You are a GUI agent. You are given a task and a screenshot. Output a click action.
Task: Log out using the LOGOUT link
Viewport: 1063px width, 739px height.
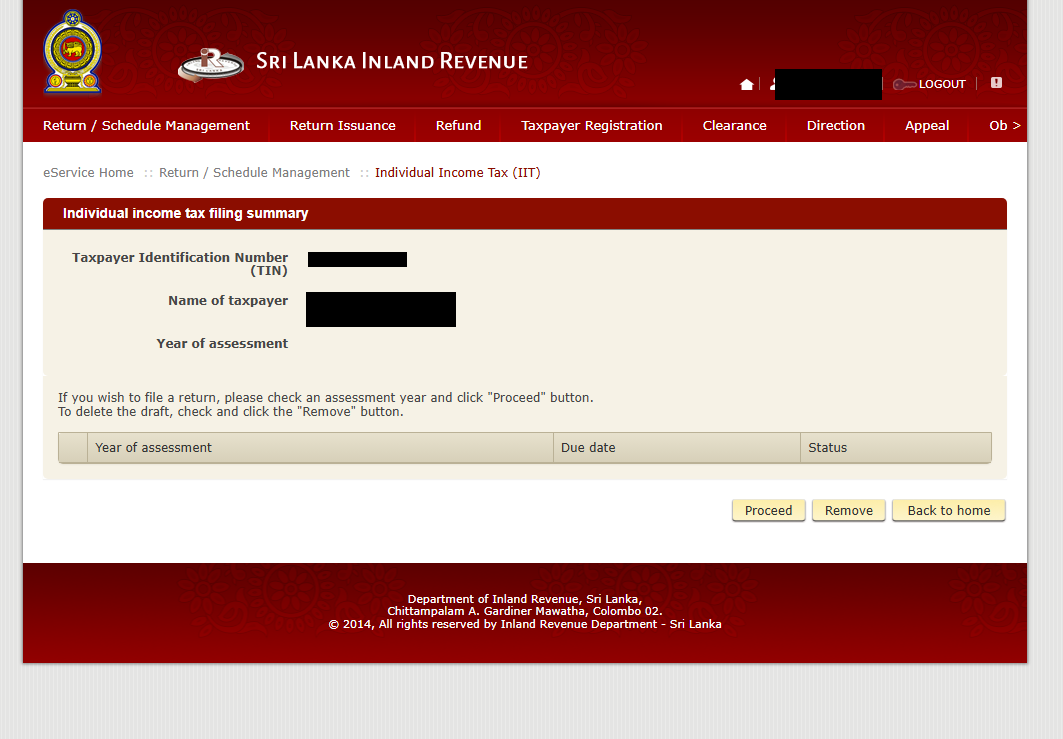942,84
